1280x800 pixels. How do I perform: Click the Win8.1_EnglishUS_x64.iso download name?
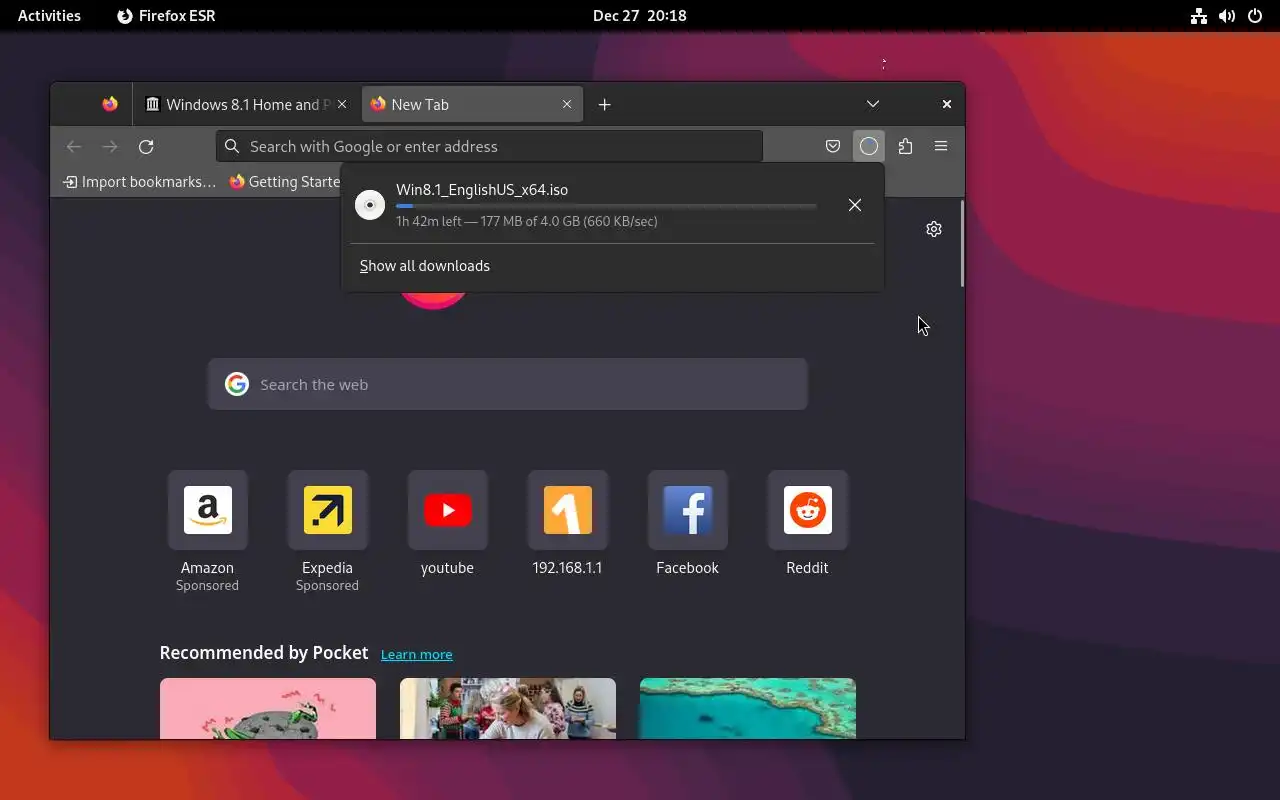[482, 190]
